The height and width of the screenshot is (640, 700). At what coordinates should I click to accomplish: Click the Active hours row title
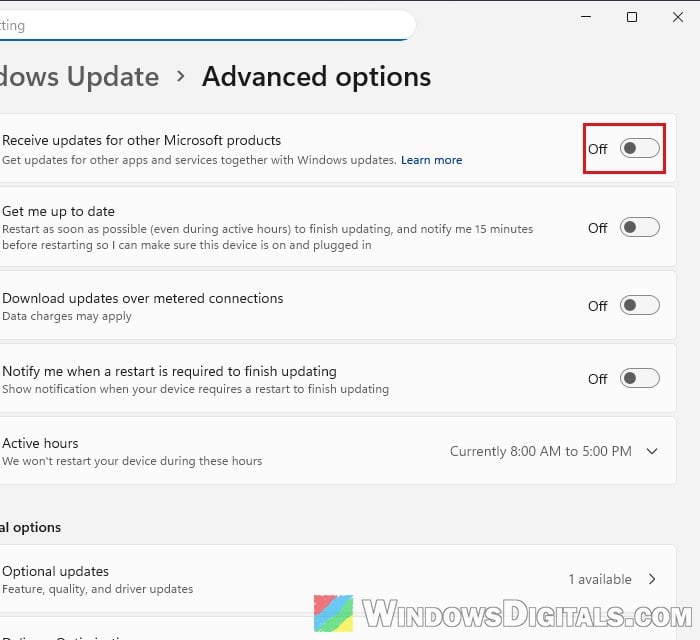click(x=40, y=443)
